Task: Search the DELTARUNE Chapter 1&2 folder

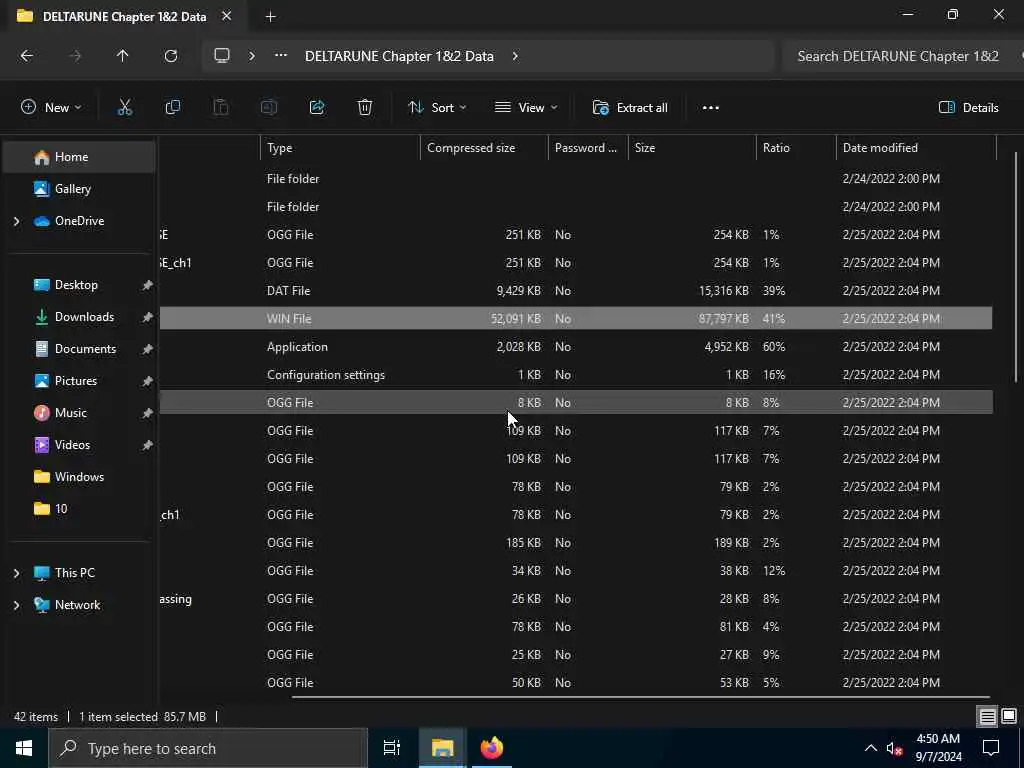Action: (x=903, y=56)
